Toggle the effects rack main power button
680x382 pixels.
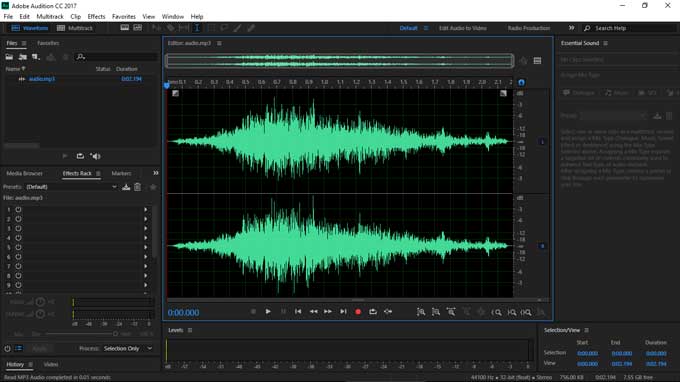[7, 349]
